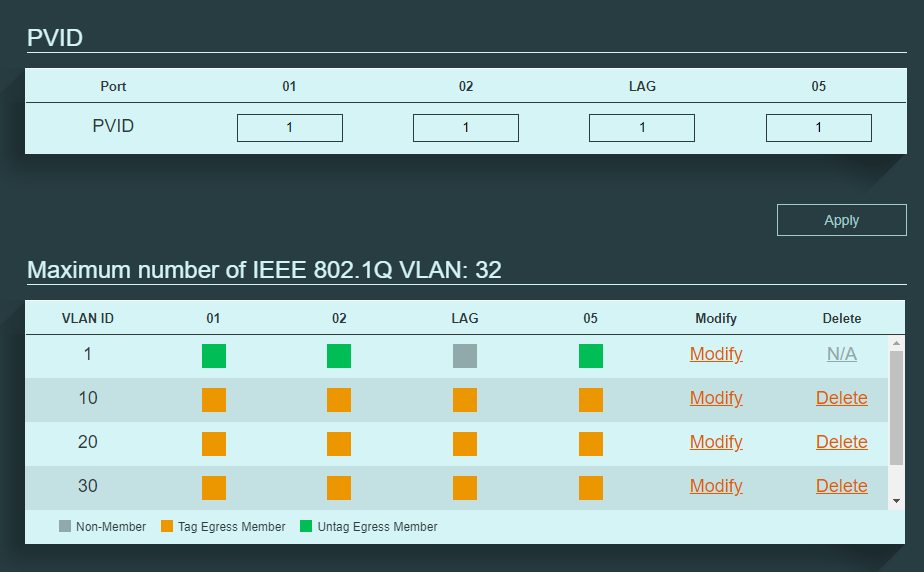Modify VLAN ID 30
Screen dimensions: 924x572
click(x=716, y=486)
